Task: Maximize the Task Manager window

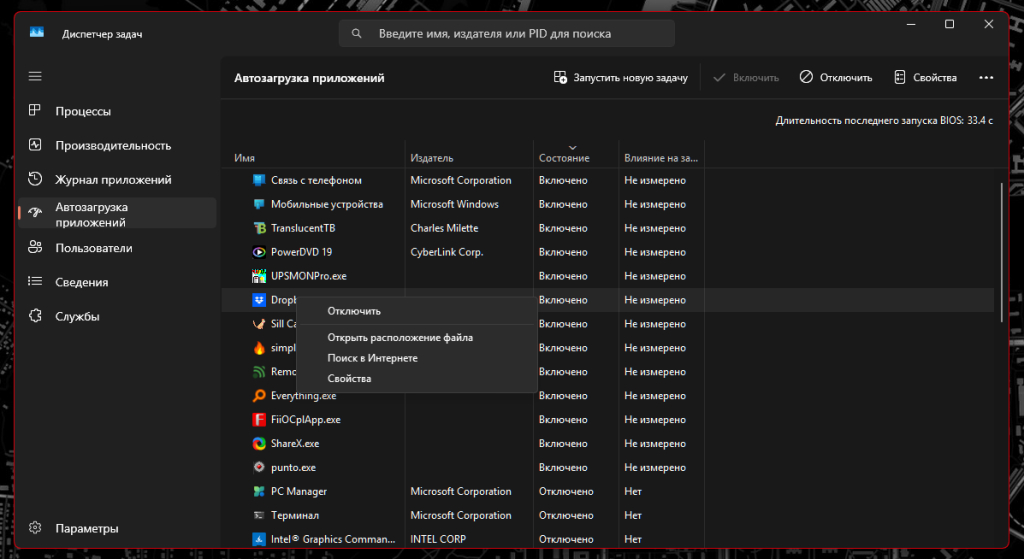Action: click(950, 24)
